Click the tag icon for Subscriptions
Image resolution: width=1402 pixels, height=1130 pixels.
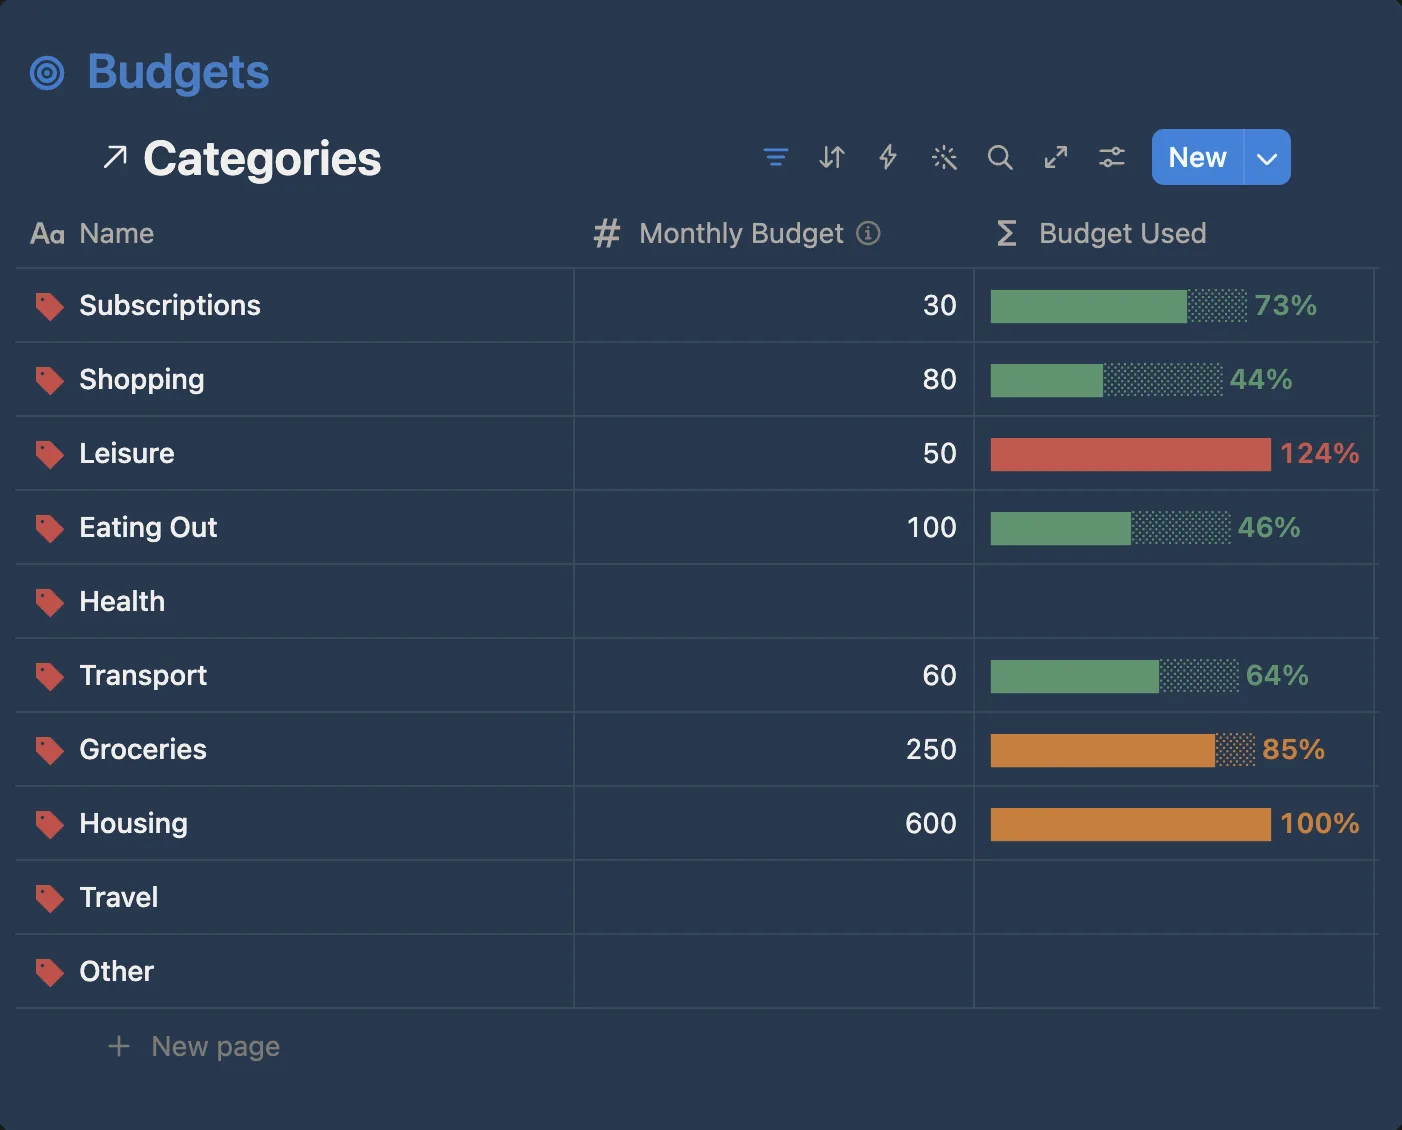click(x=49, y=306)
